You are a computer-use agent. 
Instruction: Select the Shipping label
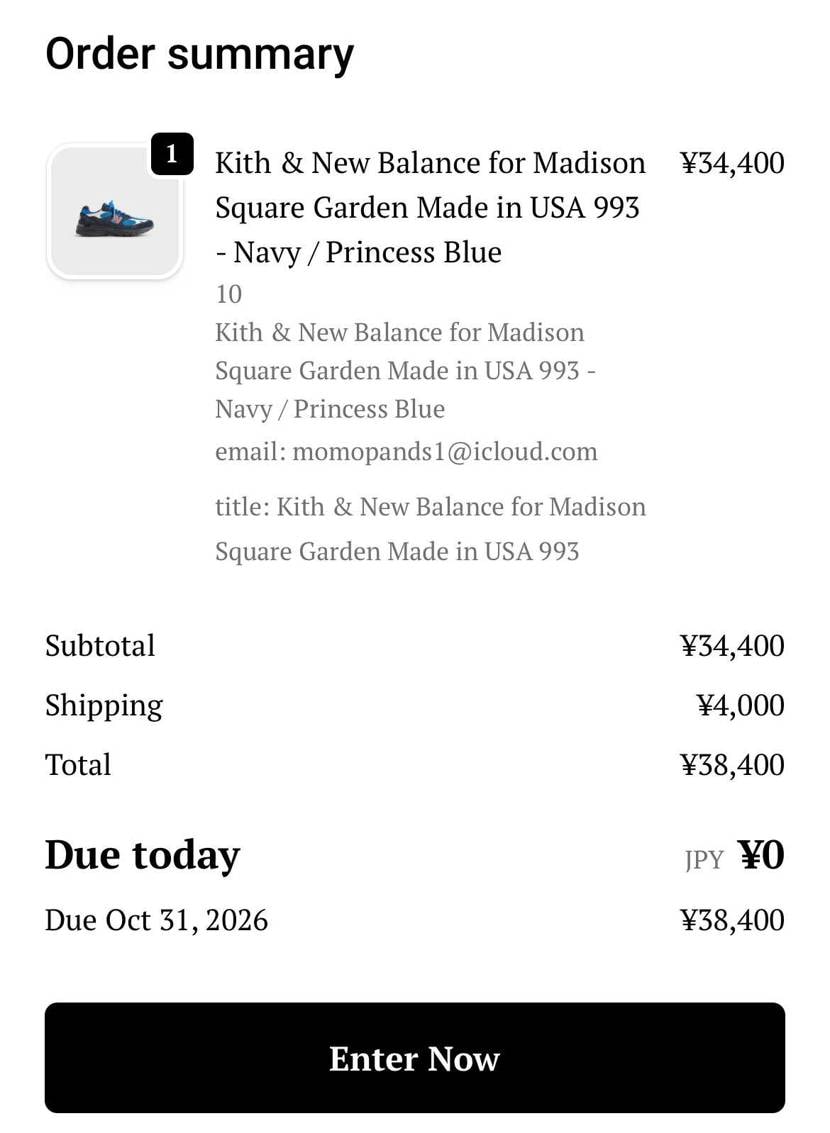[104, 706]
